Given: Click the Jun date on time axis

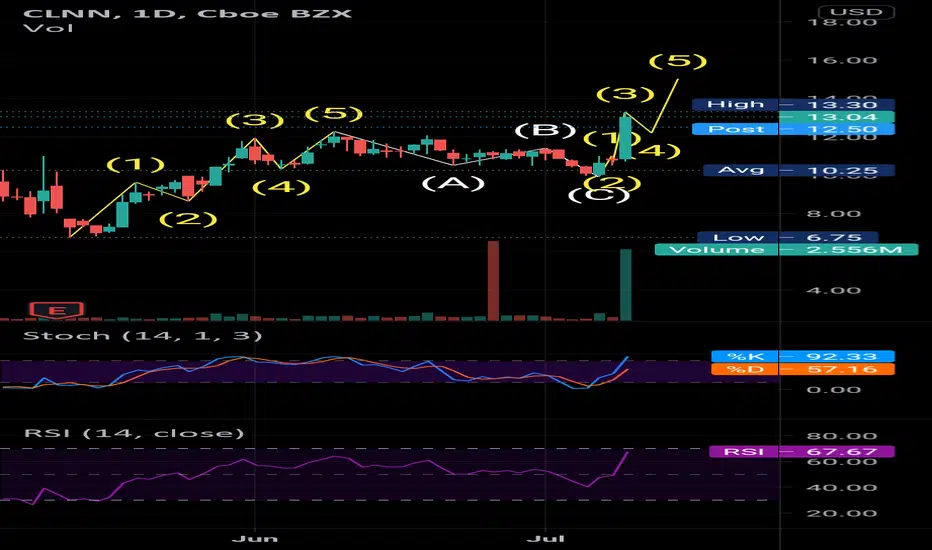Looking at the screenshot, I should (x=254, y=539).
